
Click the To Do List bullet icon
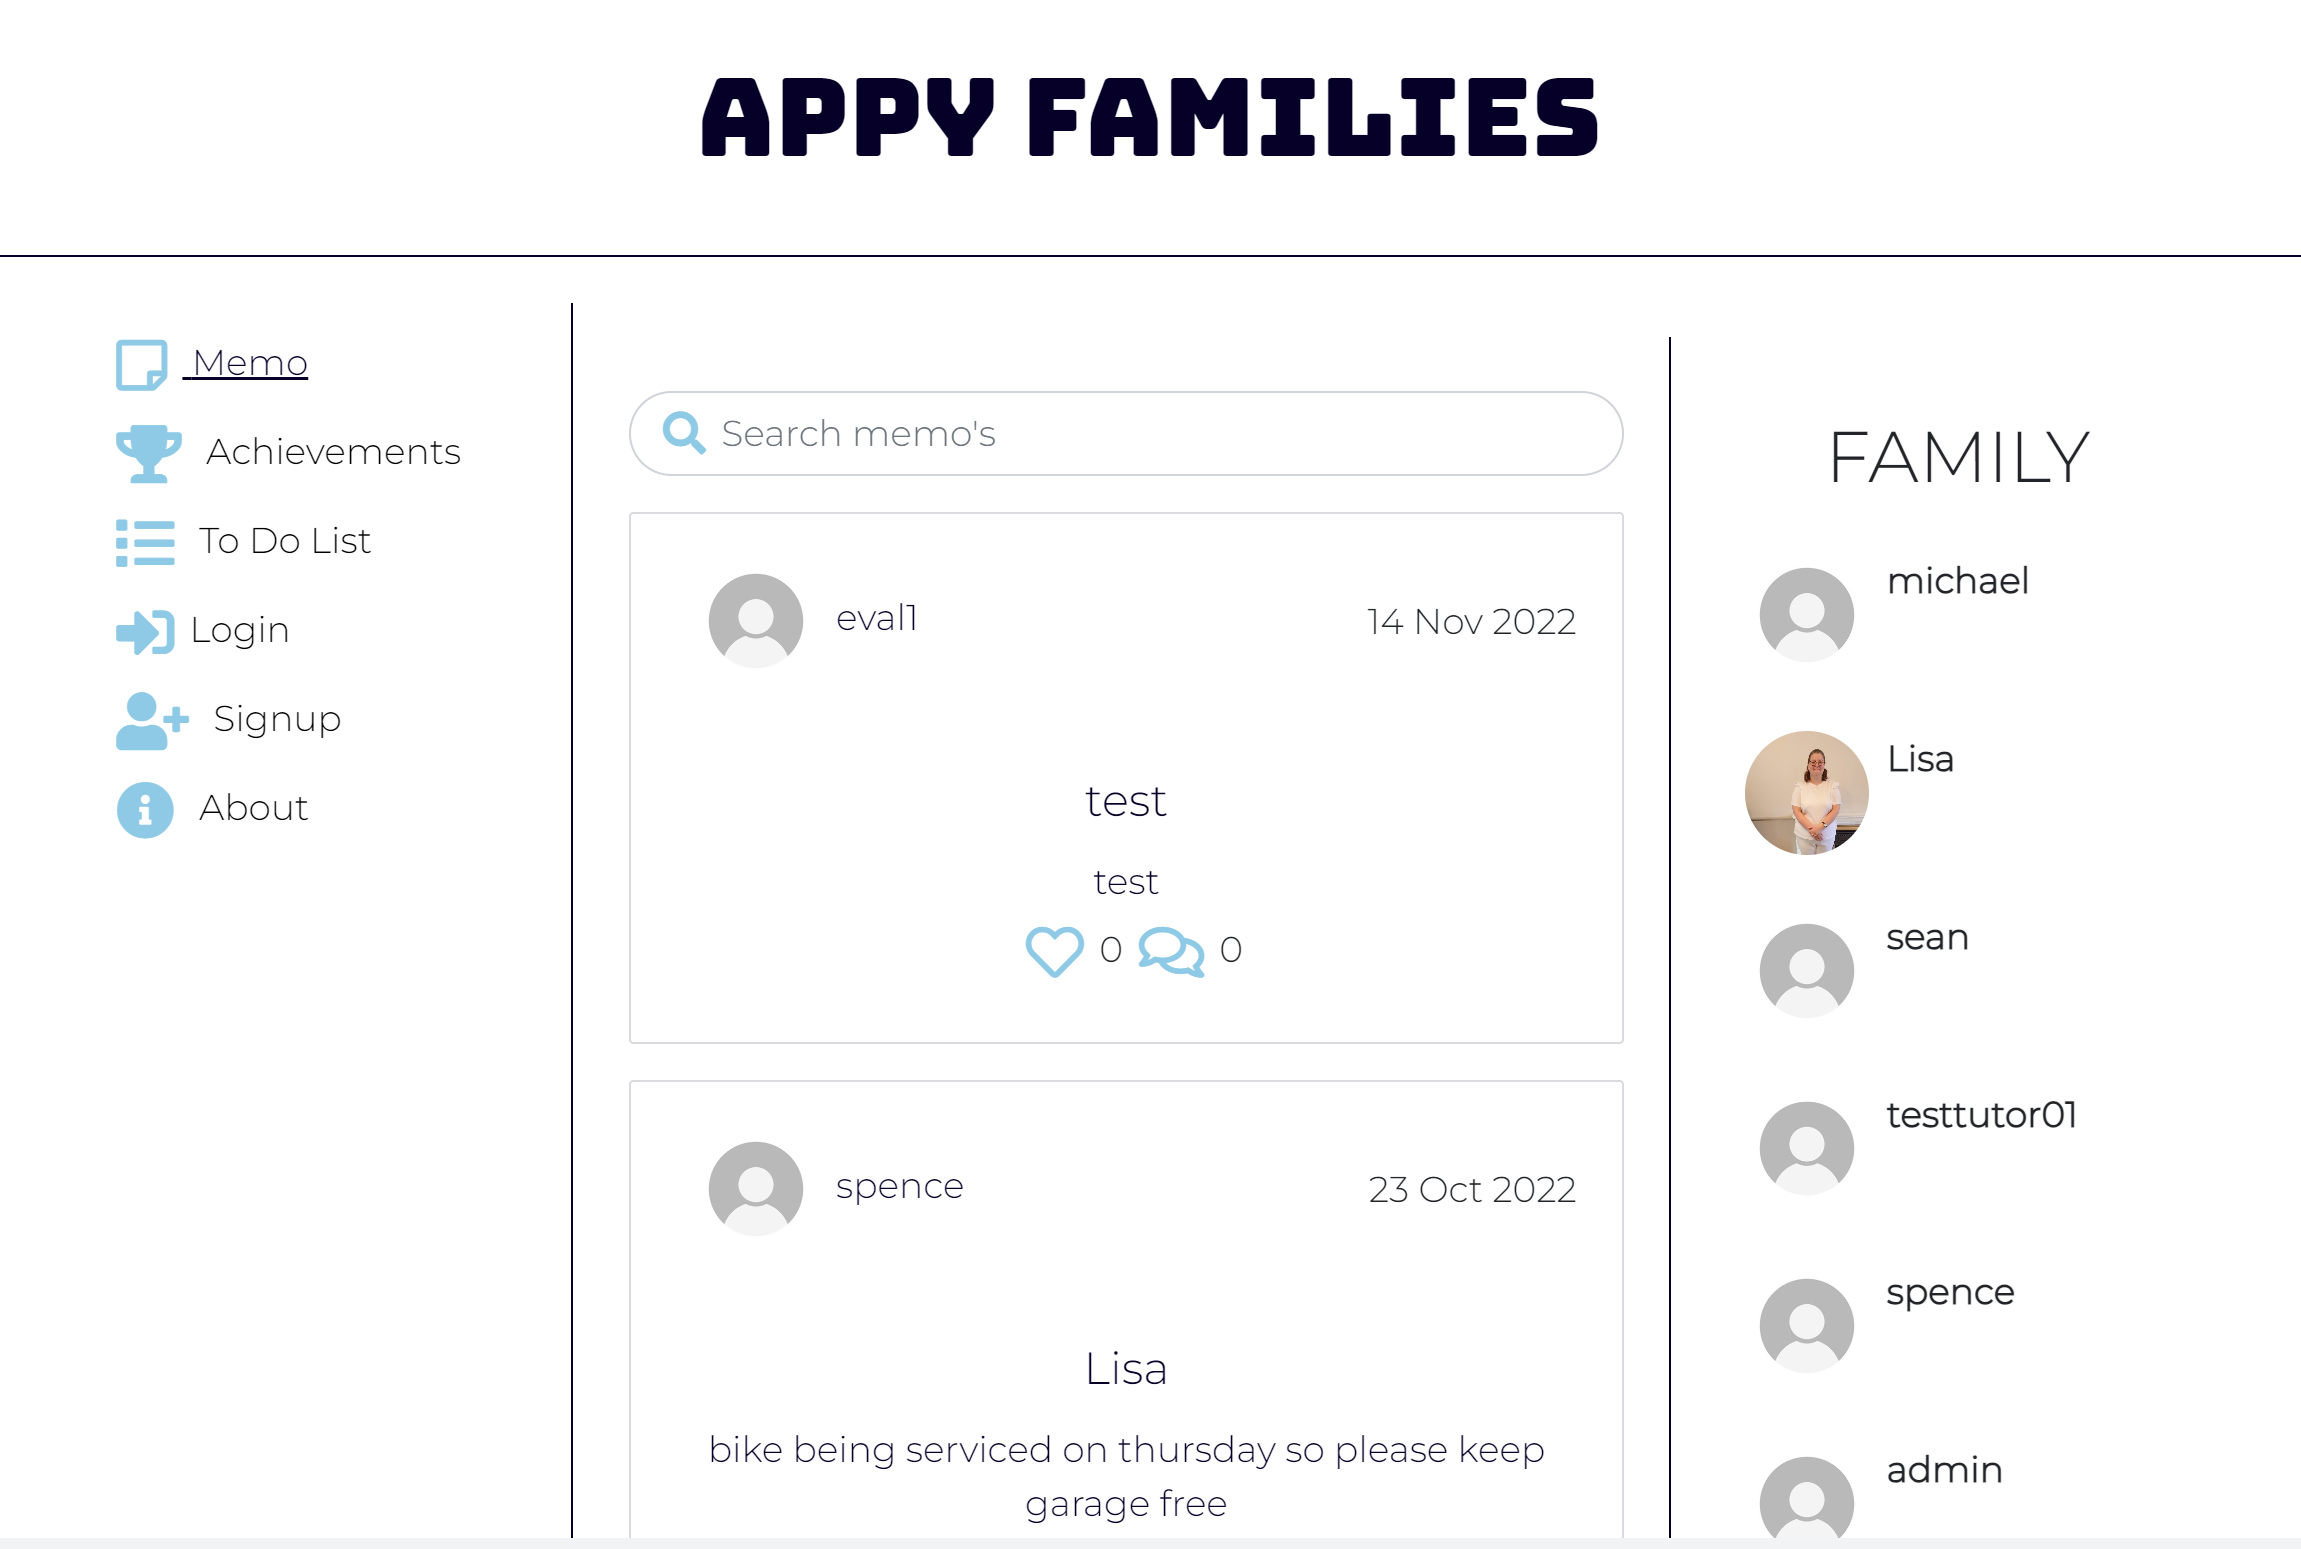[x=145, y=543]
